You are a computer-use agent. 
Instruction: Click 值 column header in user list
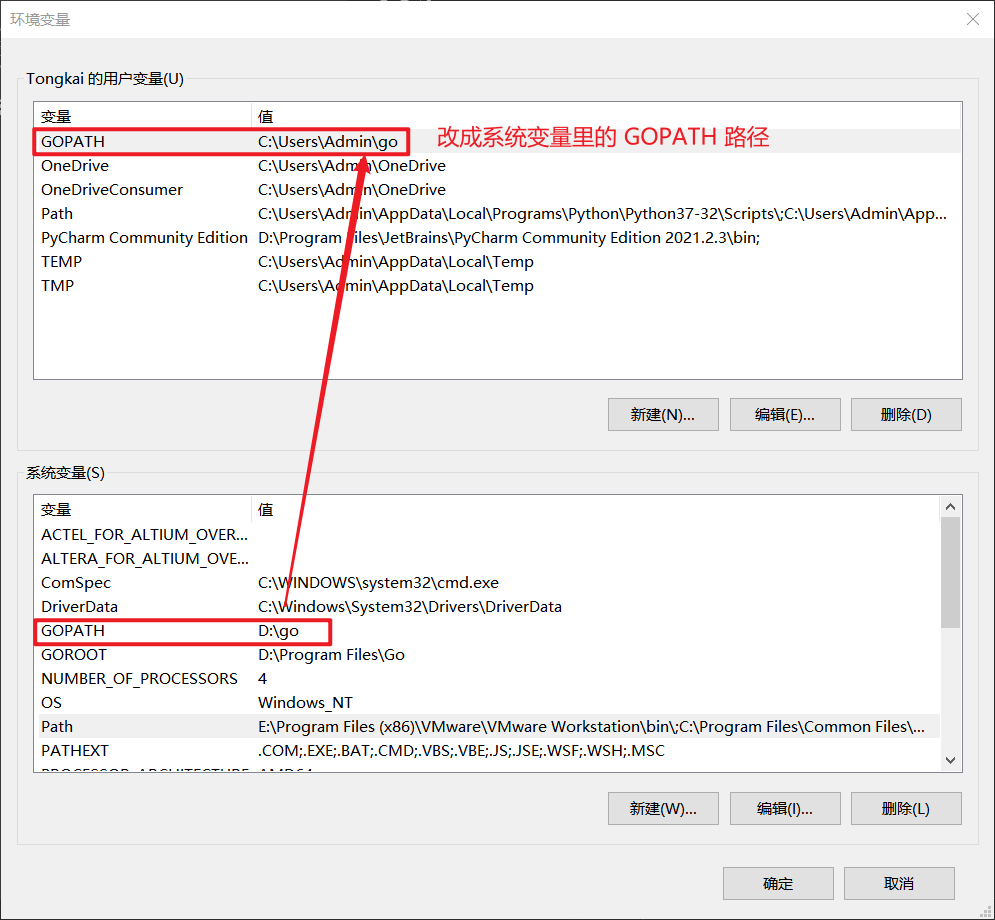pos(606,117)
